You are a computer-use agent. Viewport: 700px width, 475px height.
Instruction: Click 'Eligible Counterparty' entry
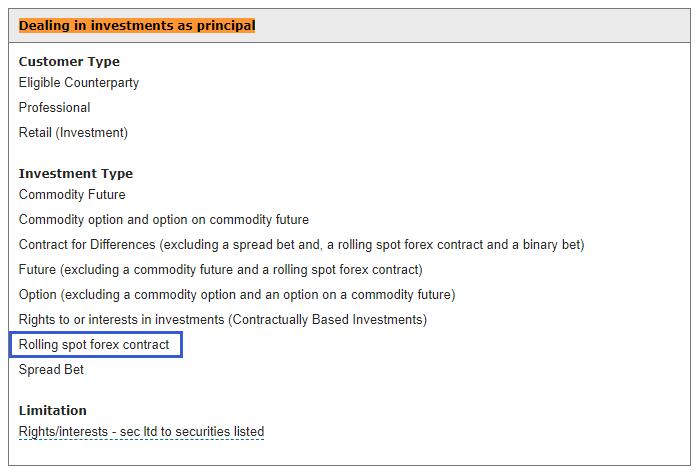pos(79,83)
